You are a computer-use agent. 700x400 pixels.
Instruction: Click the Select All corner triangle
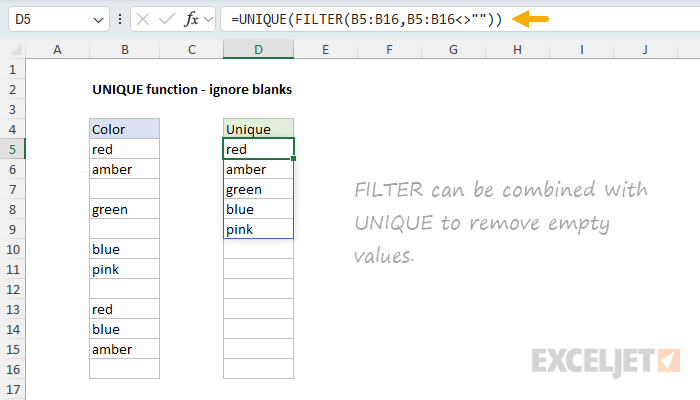[x=16, y=49]
